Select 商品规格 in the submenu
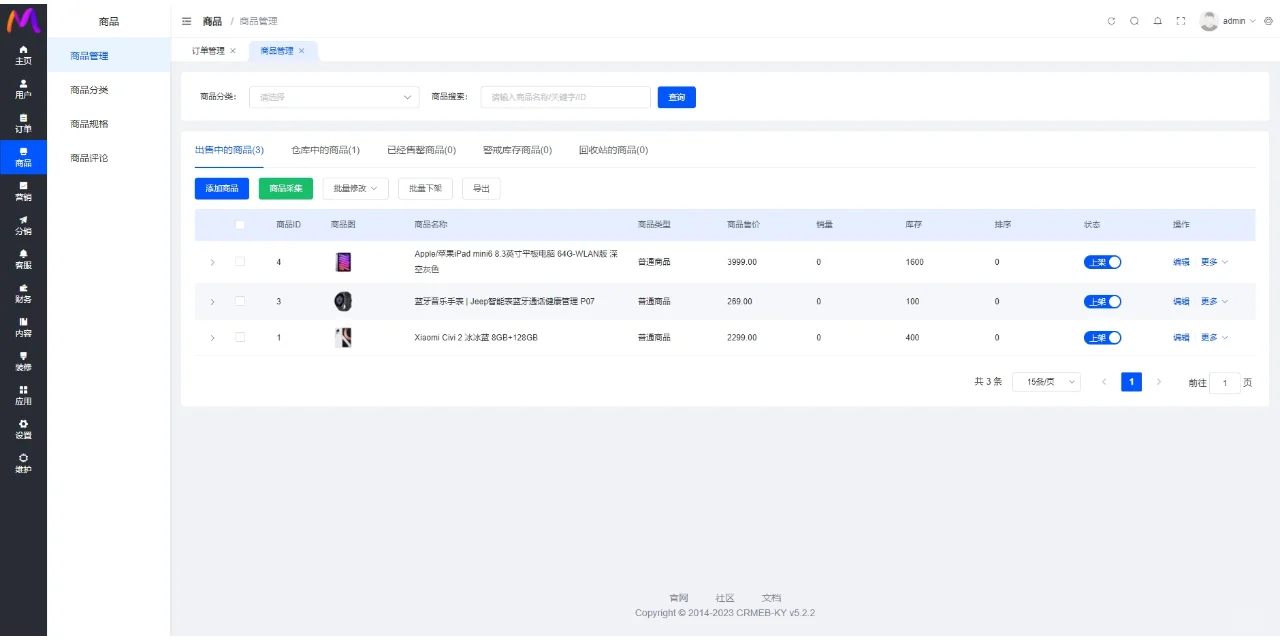1280x640 pixels. point(89,124)
